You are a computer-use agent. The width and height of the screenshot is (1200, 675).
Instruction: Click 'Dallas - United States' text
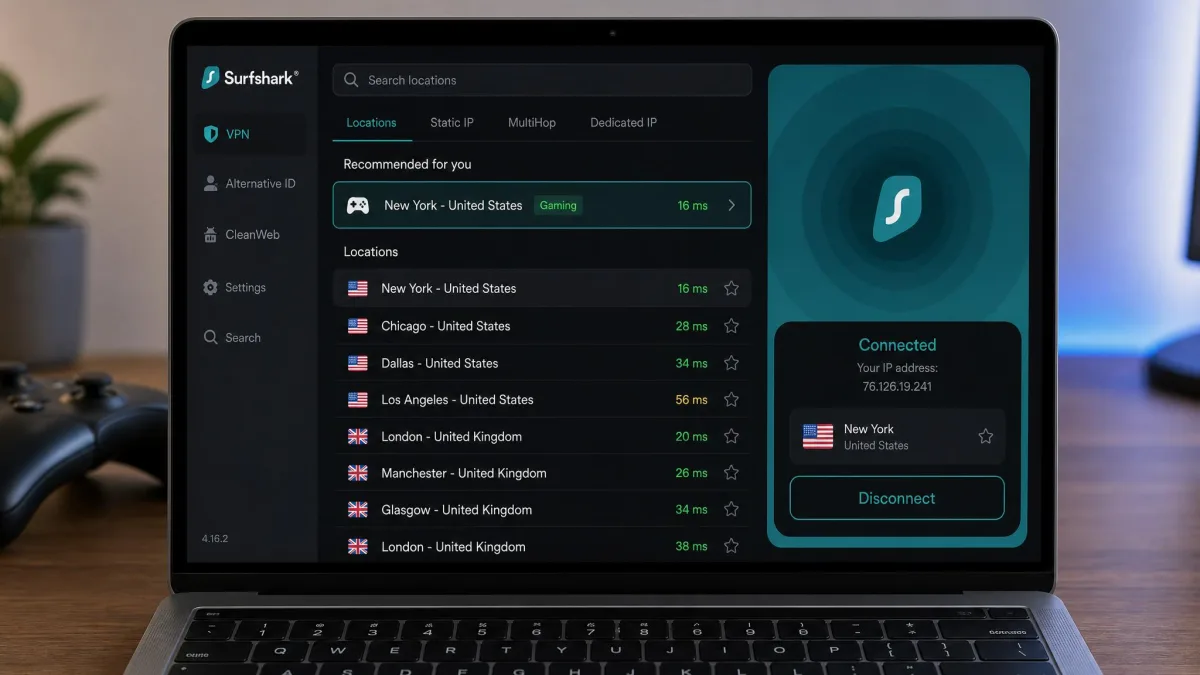[439, 363]
